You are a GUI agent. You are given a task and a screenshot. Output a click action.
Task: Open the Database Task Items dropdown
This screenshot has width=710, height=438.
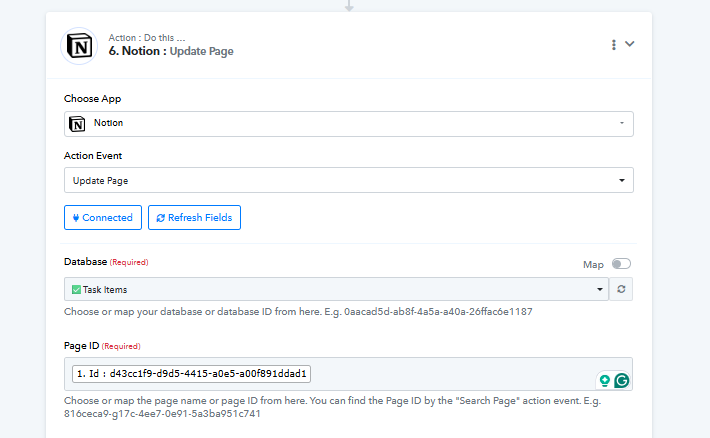coord(336,289)
